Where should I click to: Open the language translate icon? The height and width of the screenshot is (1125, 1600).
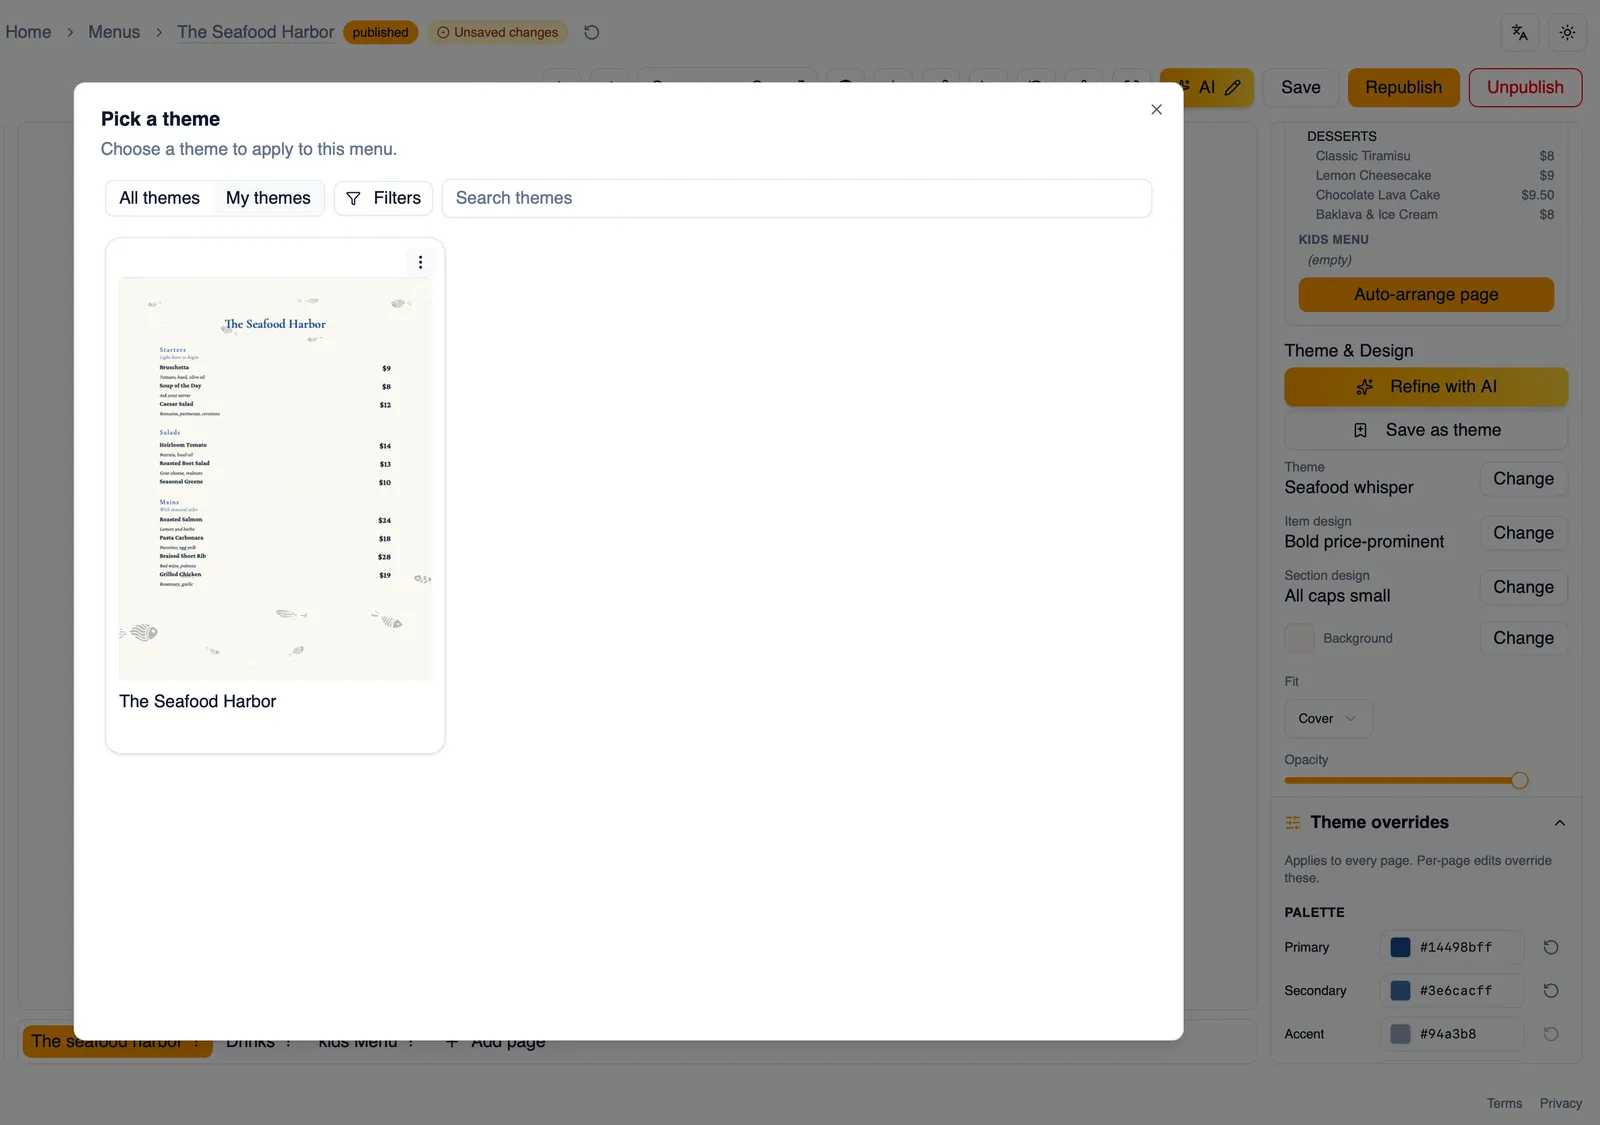(1519, 32)
